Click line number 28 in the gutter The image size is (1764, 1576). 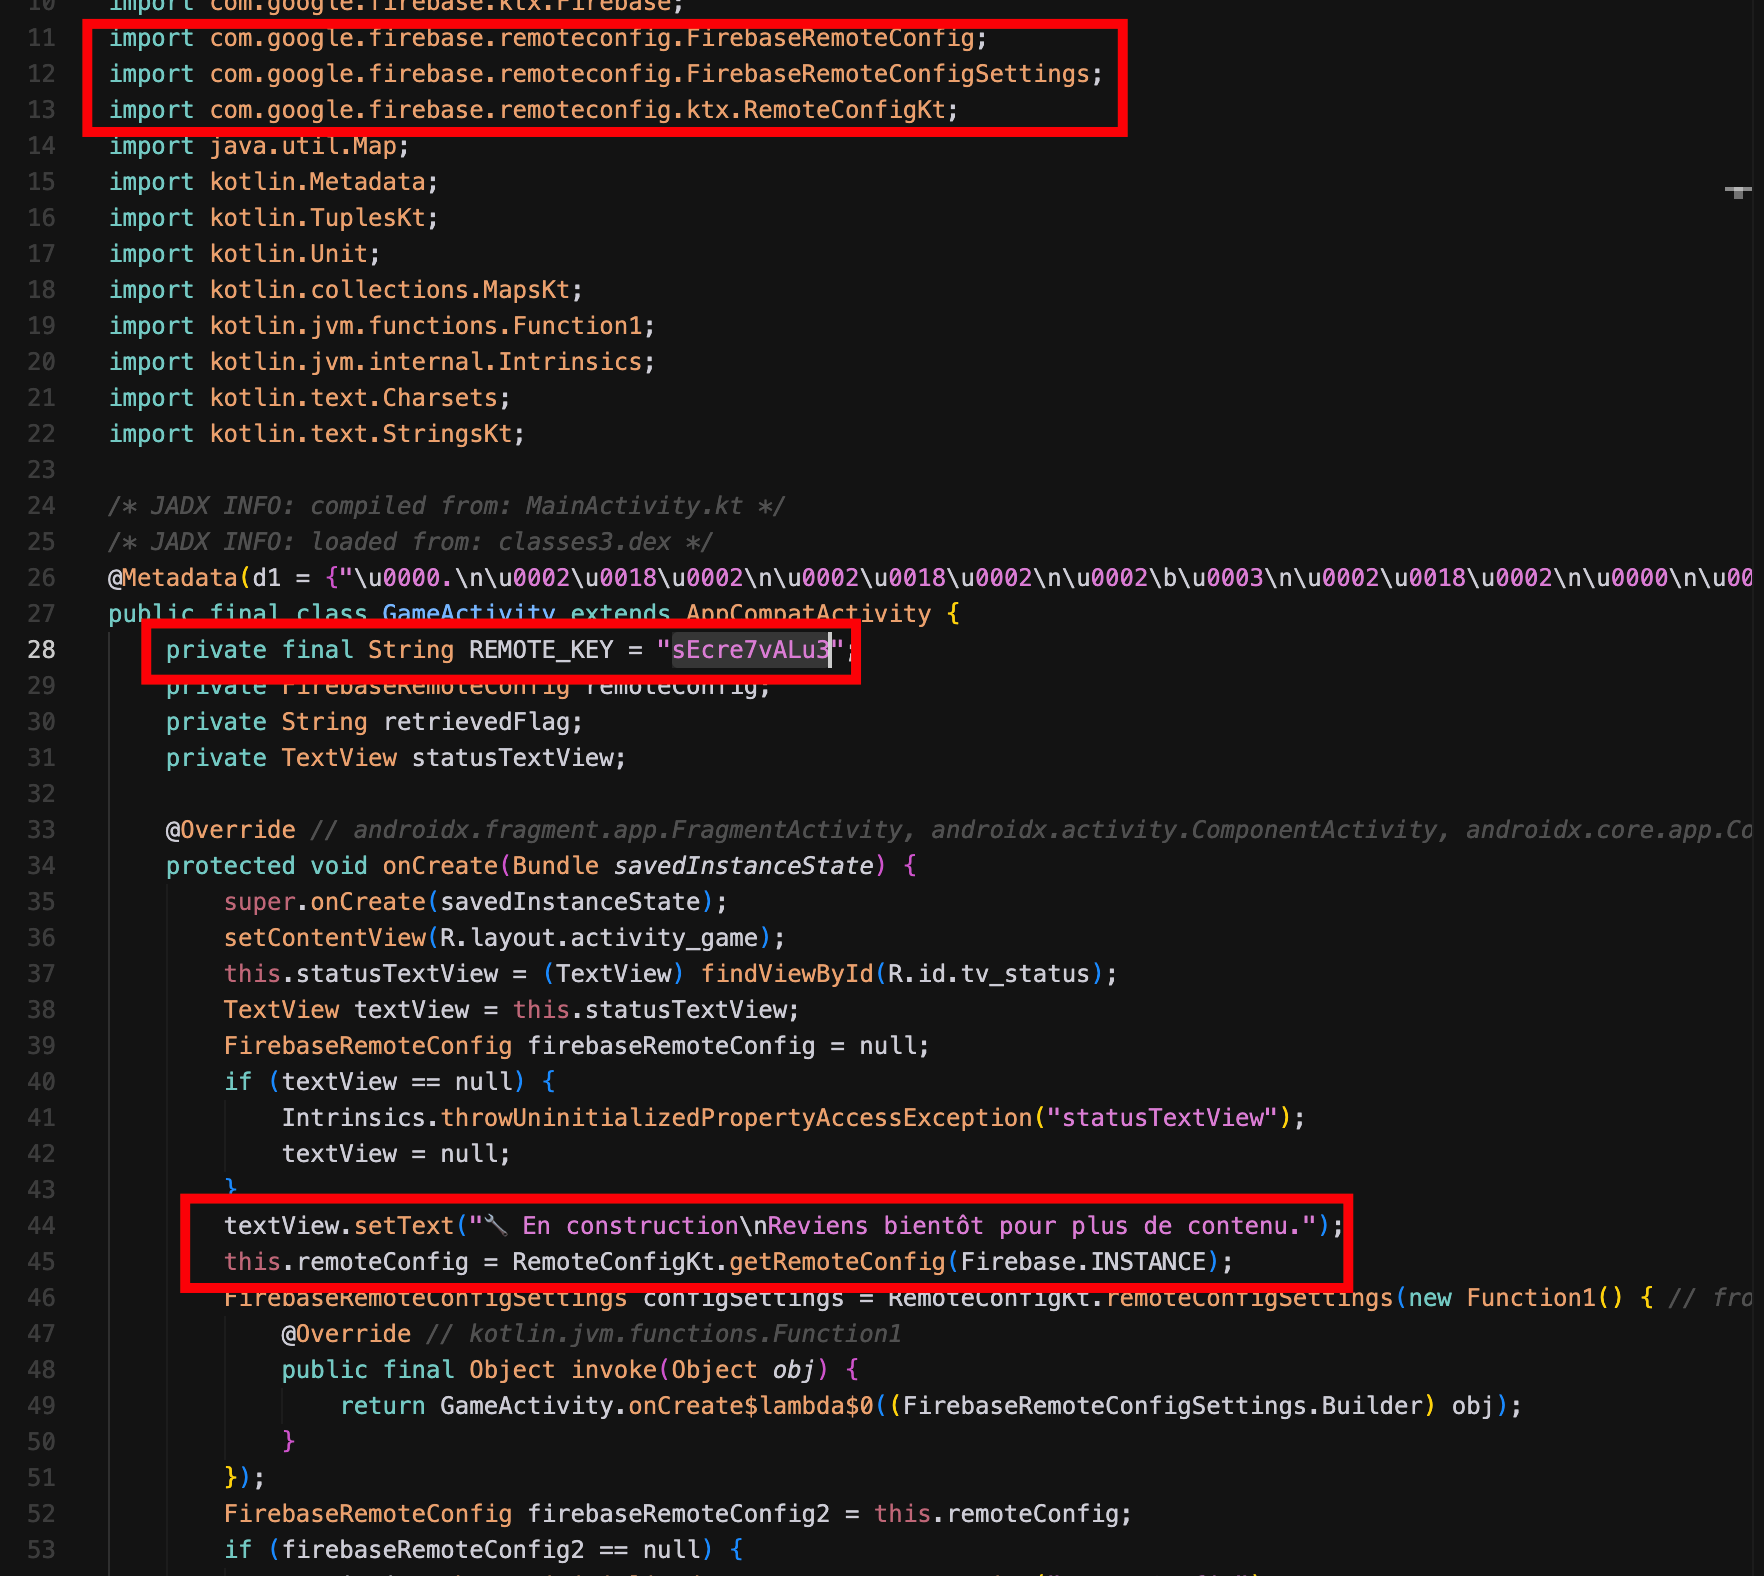click(41, 649)
